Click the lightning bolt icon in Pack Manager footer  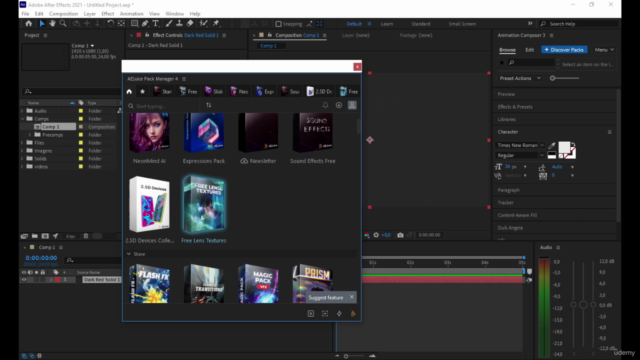pyautogui.click(x=339, y=313)
